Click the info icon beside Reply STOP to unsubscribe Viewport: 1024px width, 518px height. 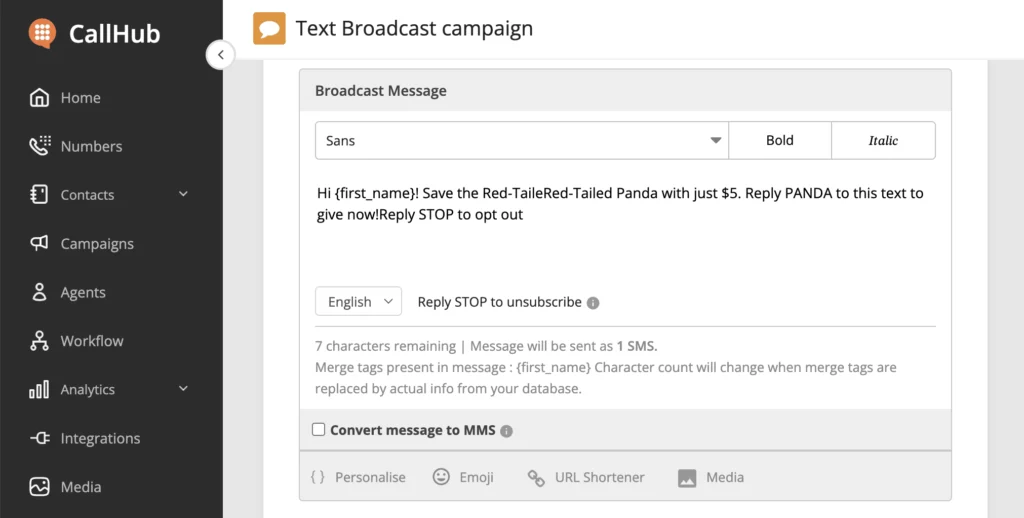click(593, 303)
